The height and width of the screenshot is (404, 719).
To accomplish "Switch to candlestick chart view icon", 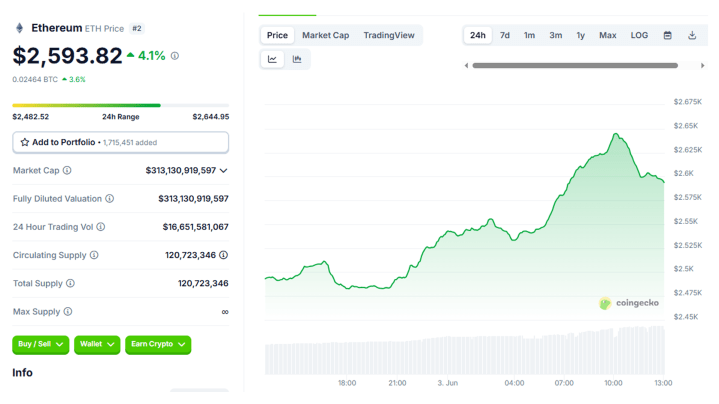I will (297, 59).
